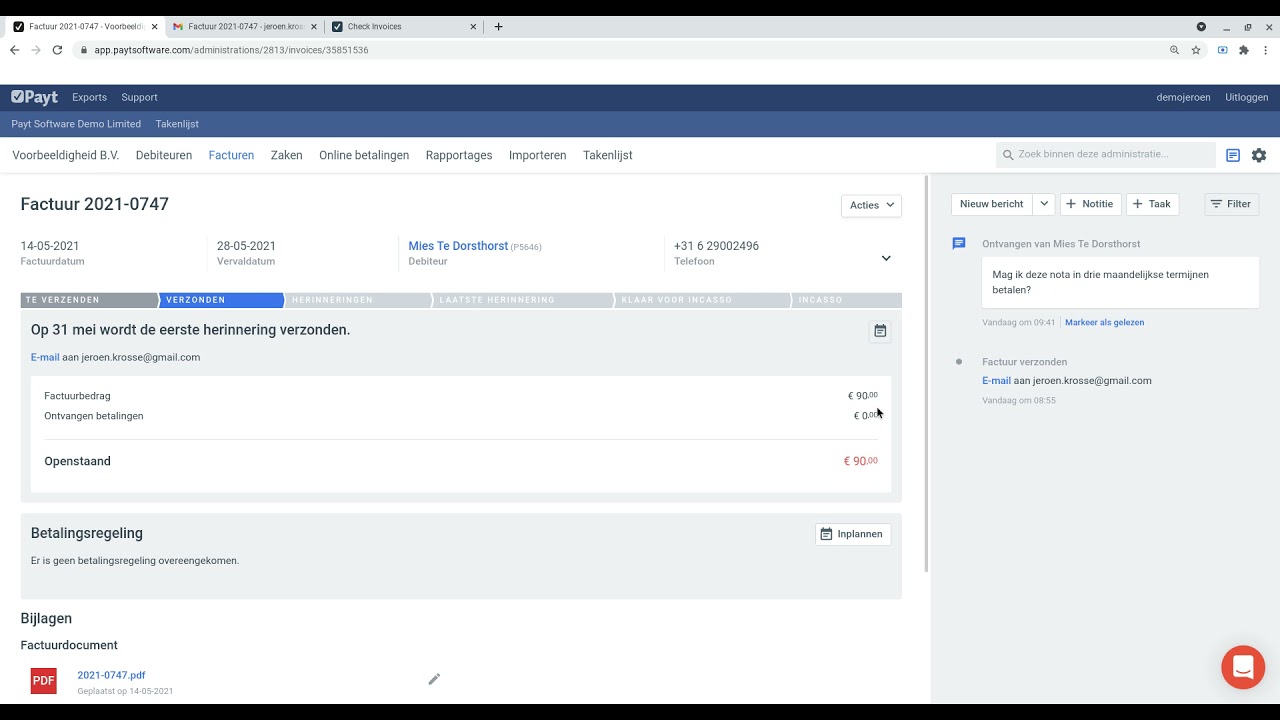1280x720 pixels.
Task: Expand invoice details chevron next to Telefoon
Action: [886, 258]
